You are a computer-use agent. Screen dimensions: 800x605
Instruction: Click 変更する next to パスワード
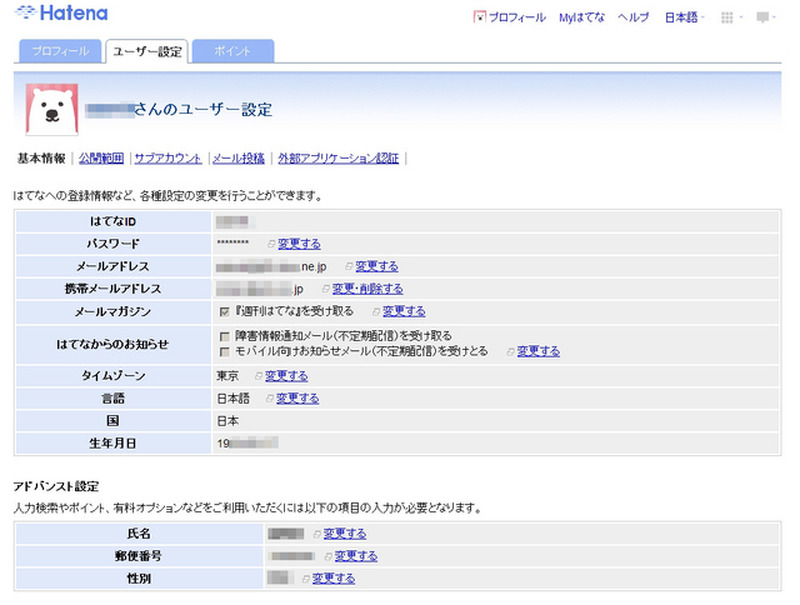pos(299,244)
